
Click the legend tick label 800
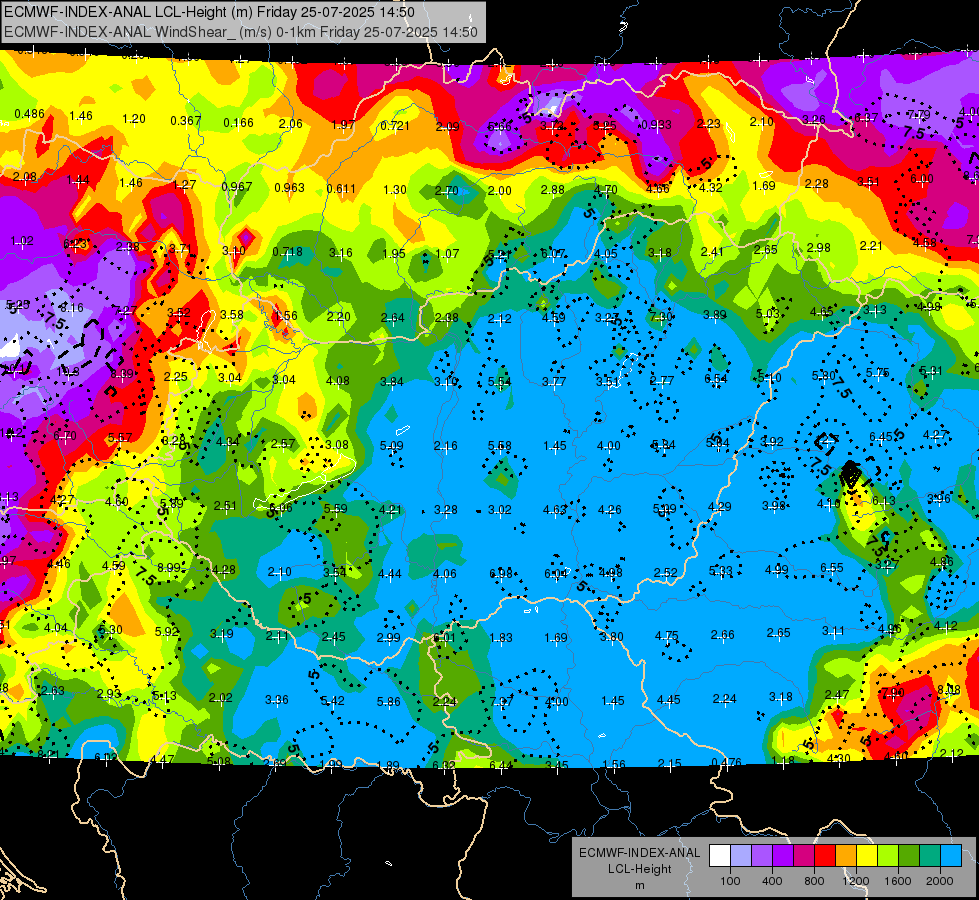(814, 881)
